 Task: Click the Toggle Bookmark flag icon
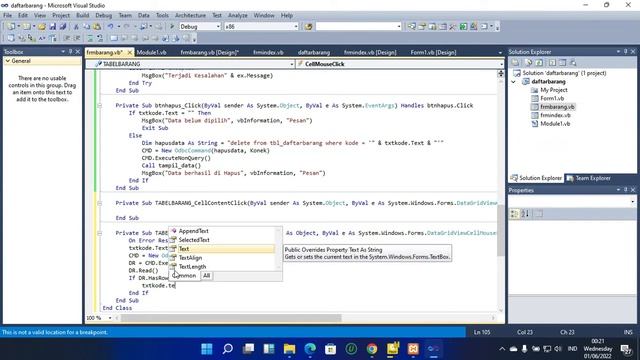(x=114, y=38)
